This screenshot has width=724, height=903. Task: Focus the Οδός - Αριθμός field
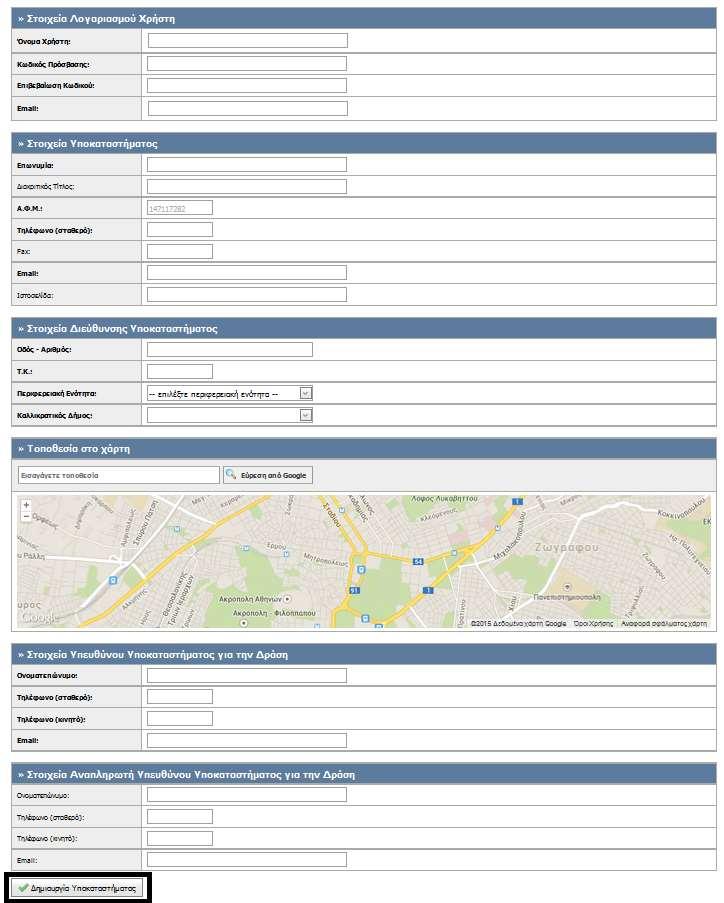230,350
